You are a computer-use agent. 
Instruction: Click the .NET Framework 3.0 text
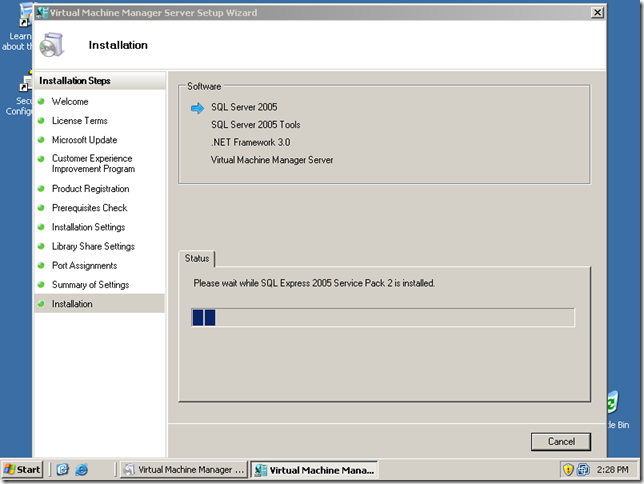[x=251, y=142]
